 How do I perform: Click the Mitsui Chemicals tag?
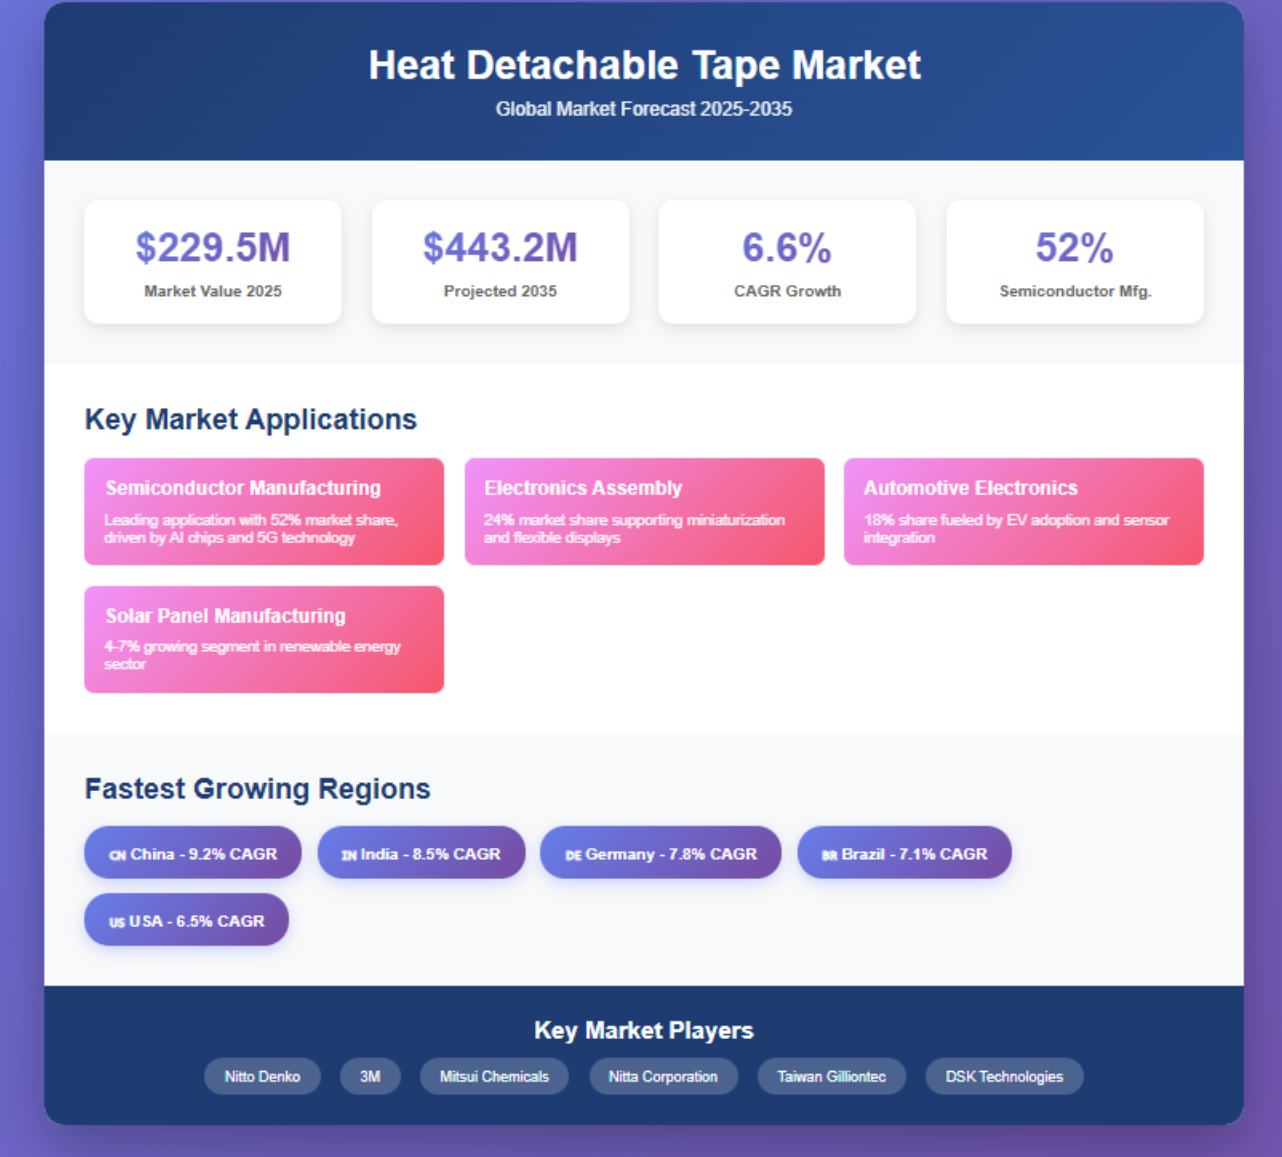pyautogui.click(x=494, y=1076)
